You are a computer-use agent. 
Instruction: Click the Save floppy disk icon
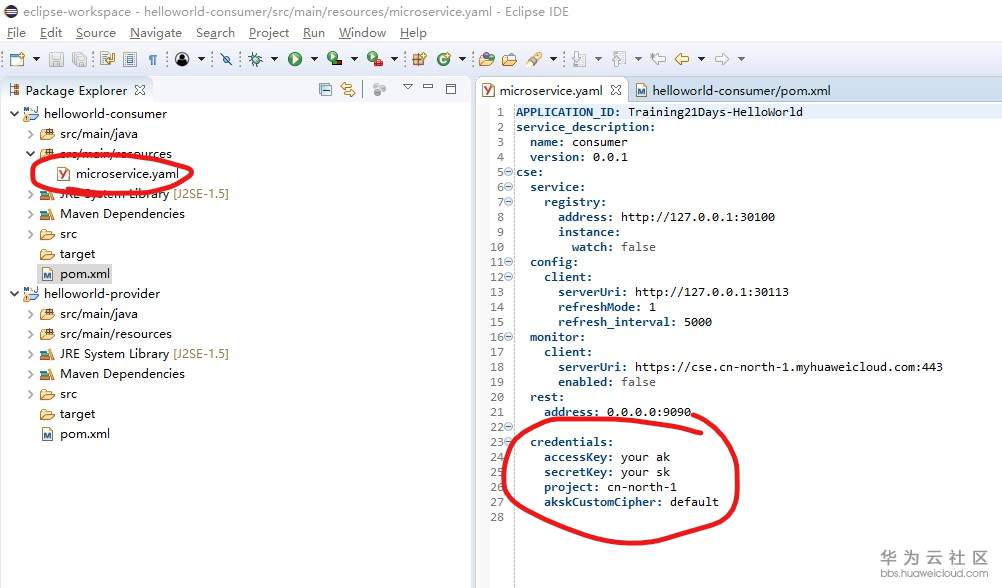(x=56, y=59)
